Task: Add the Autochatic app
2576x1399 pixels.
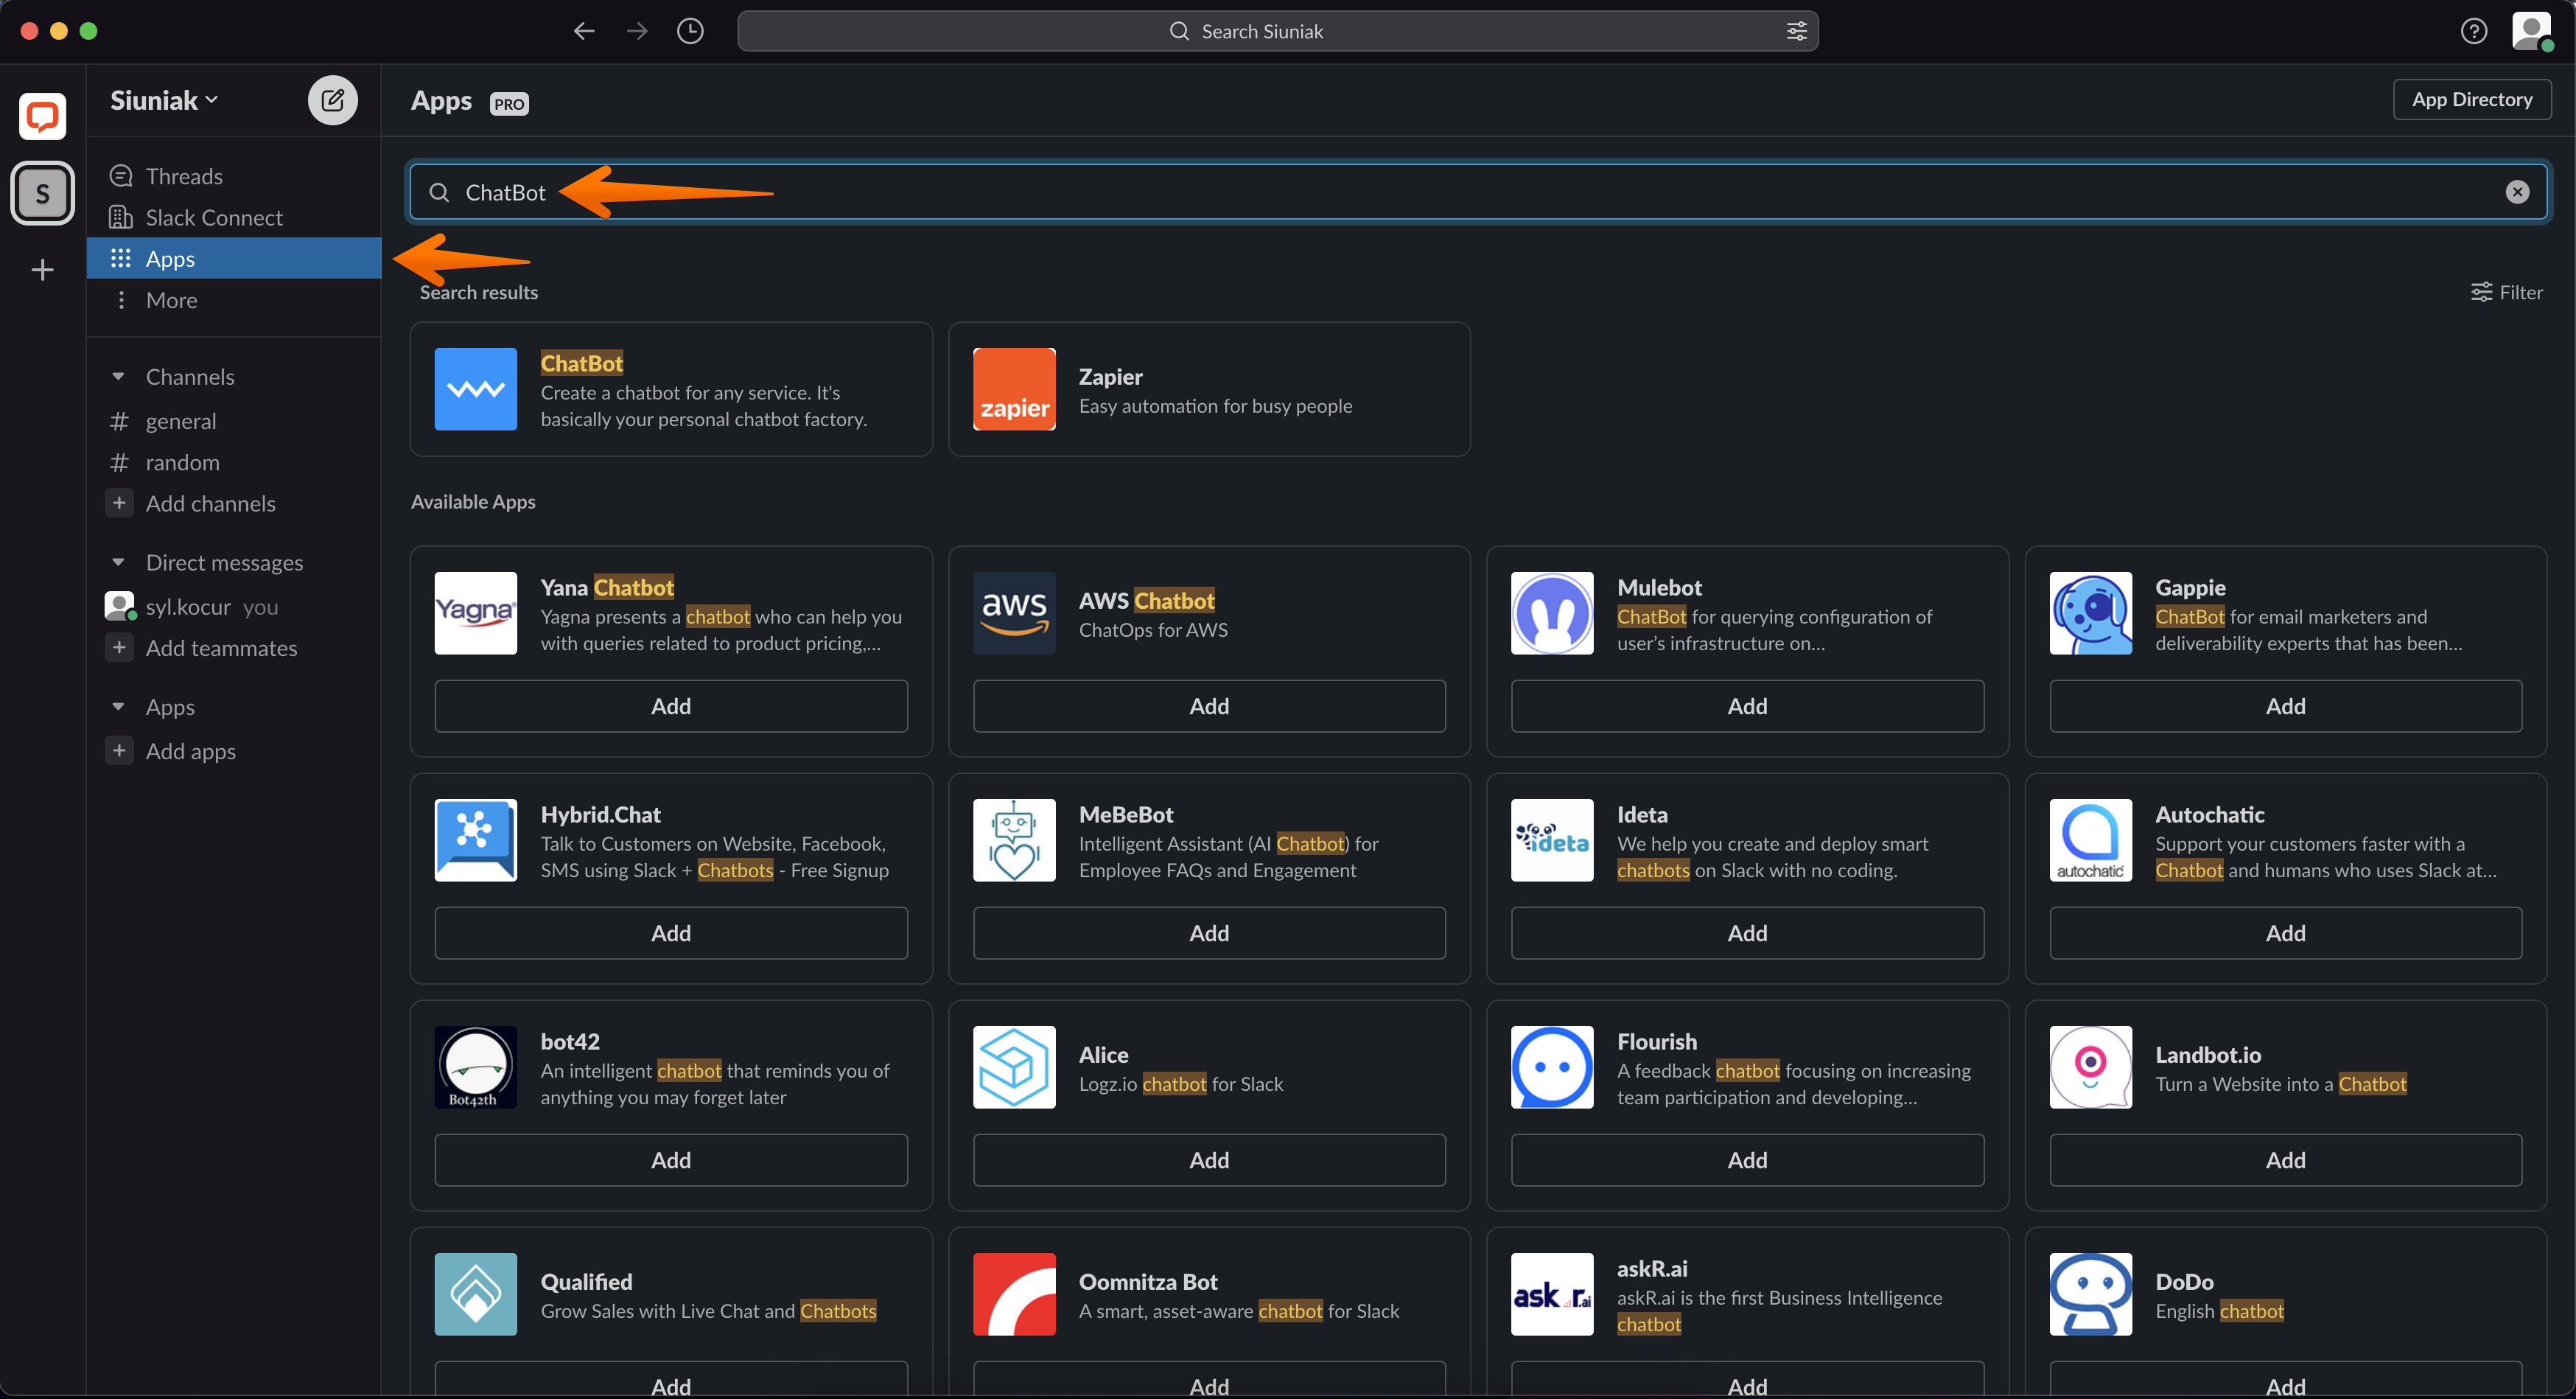Action: (x=2285, y=933)
